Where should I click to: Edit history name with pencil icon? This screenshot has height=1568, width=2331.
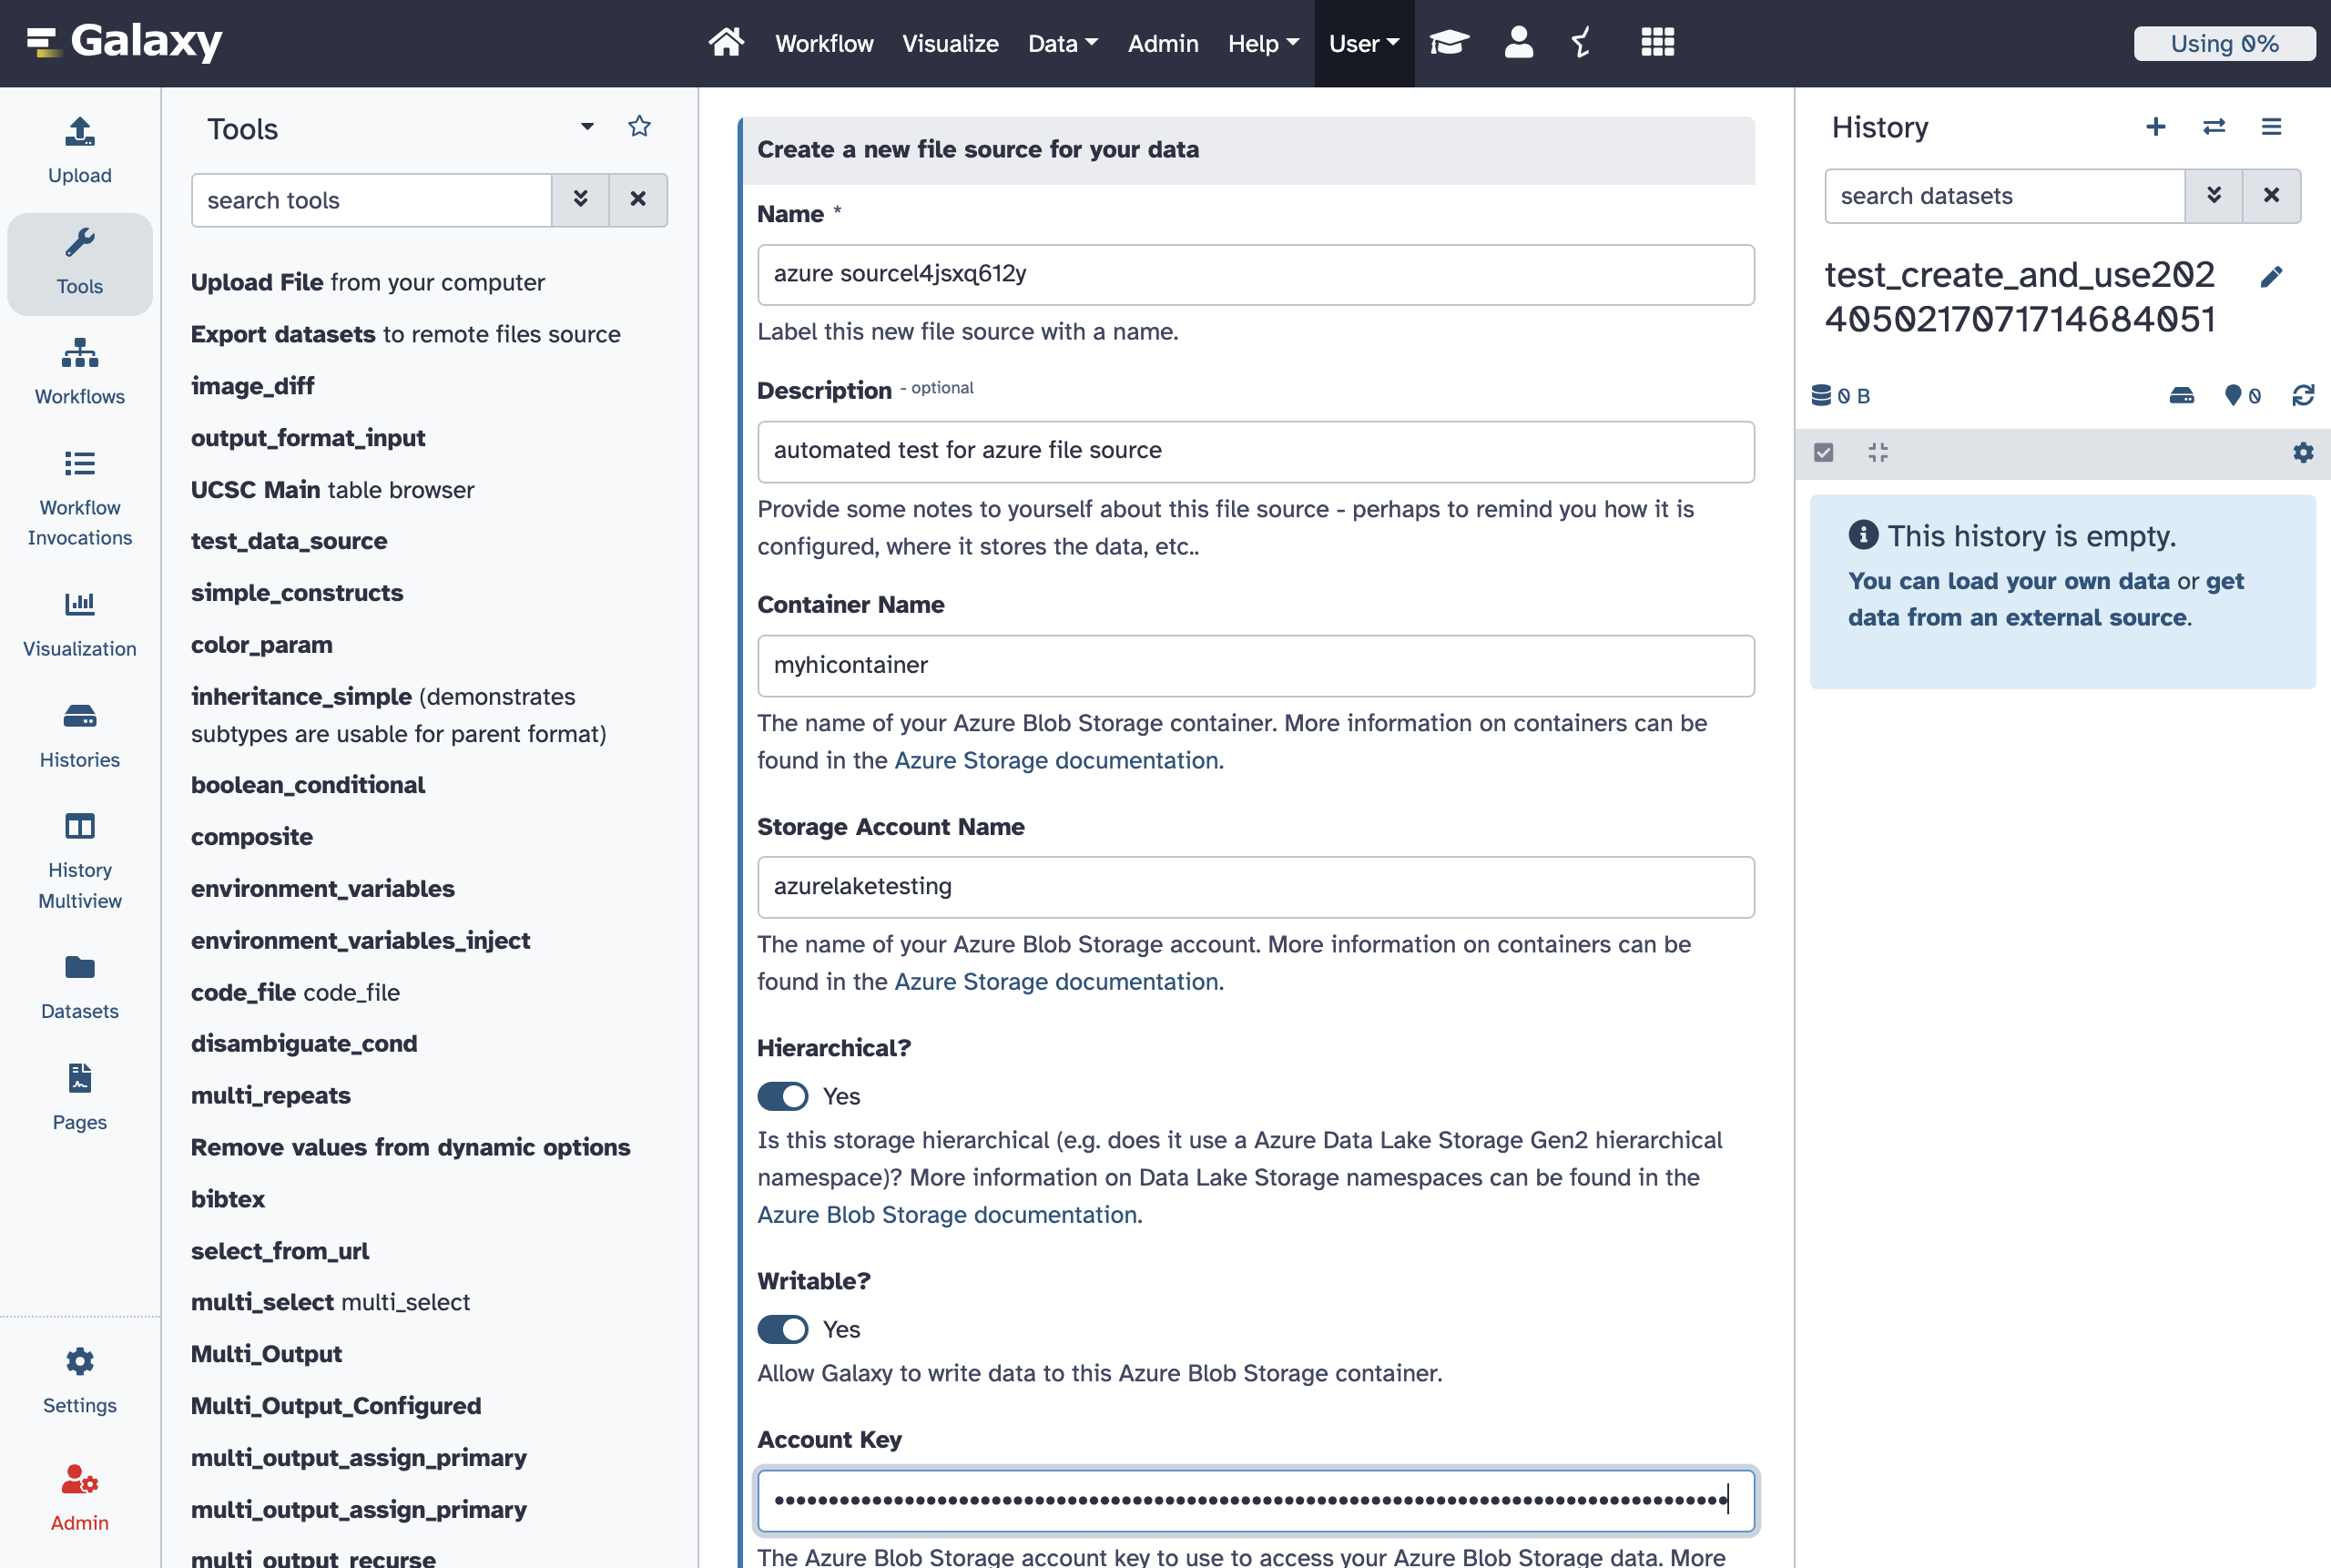pos(2271,277)
